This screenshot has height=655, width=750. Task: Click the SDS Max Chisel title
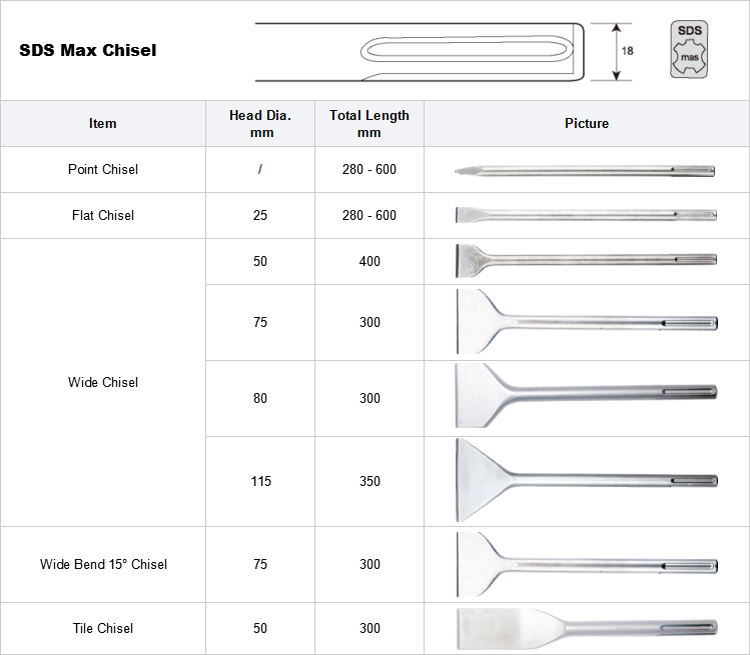(x=88, y=50)
